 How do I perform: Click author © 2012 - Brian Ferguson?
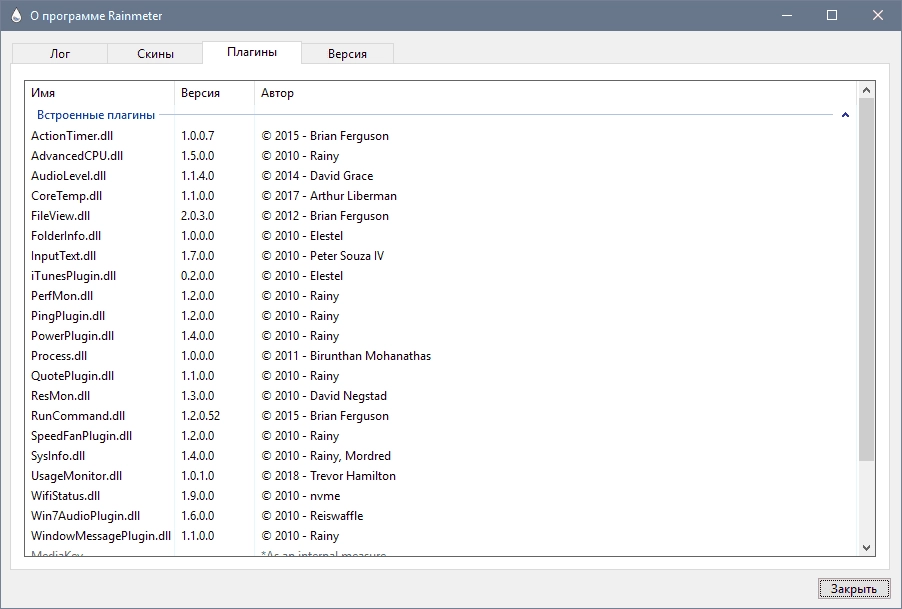(x=325, y=216)
